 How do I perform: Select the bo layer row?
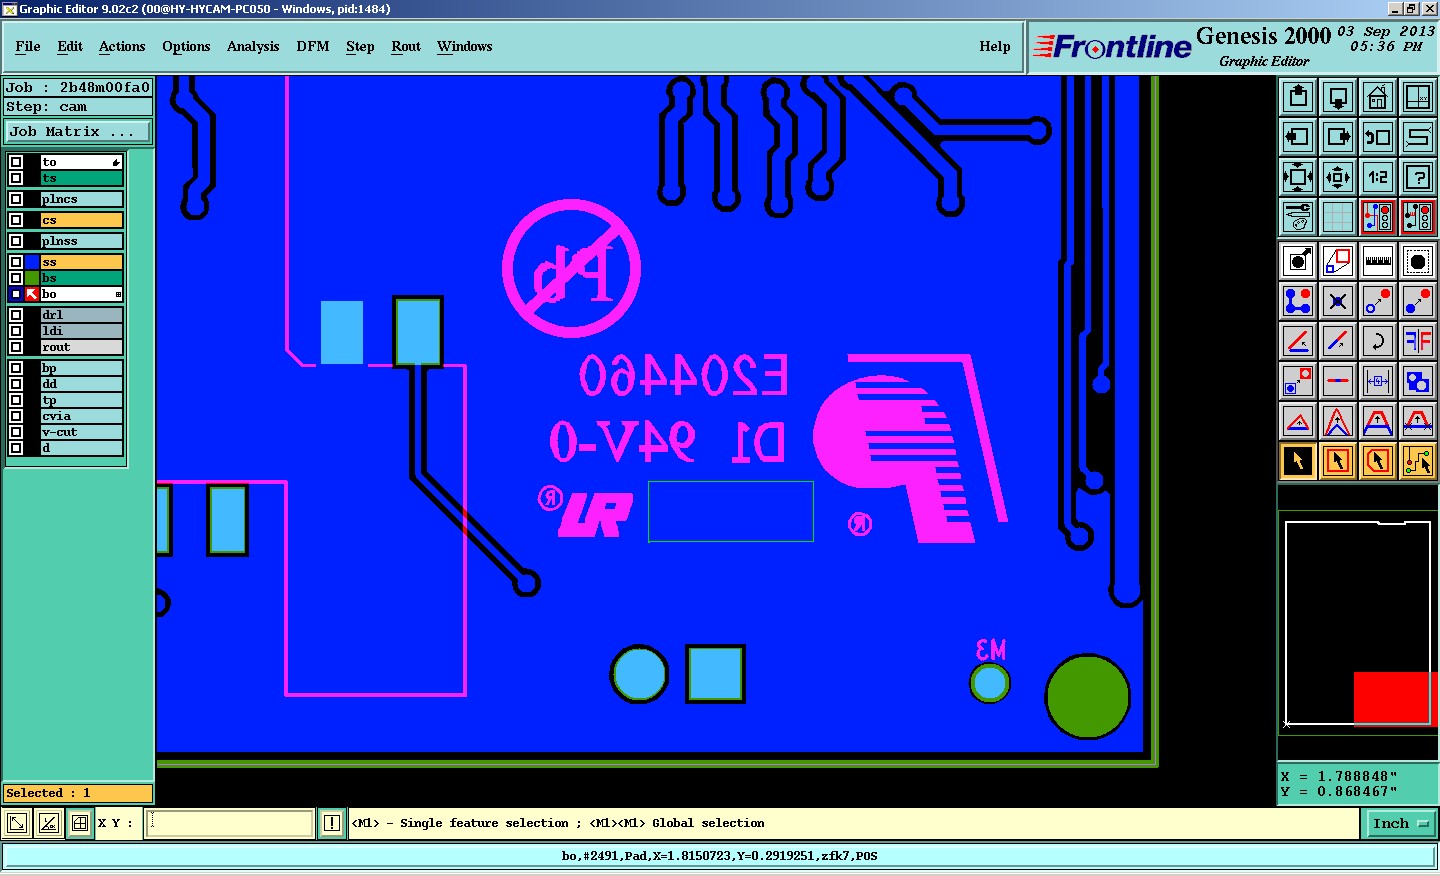click(81, 294)
